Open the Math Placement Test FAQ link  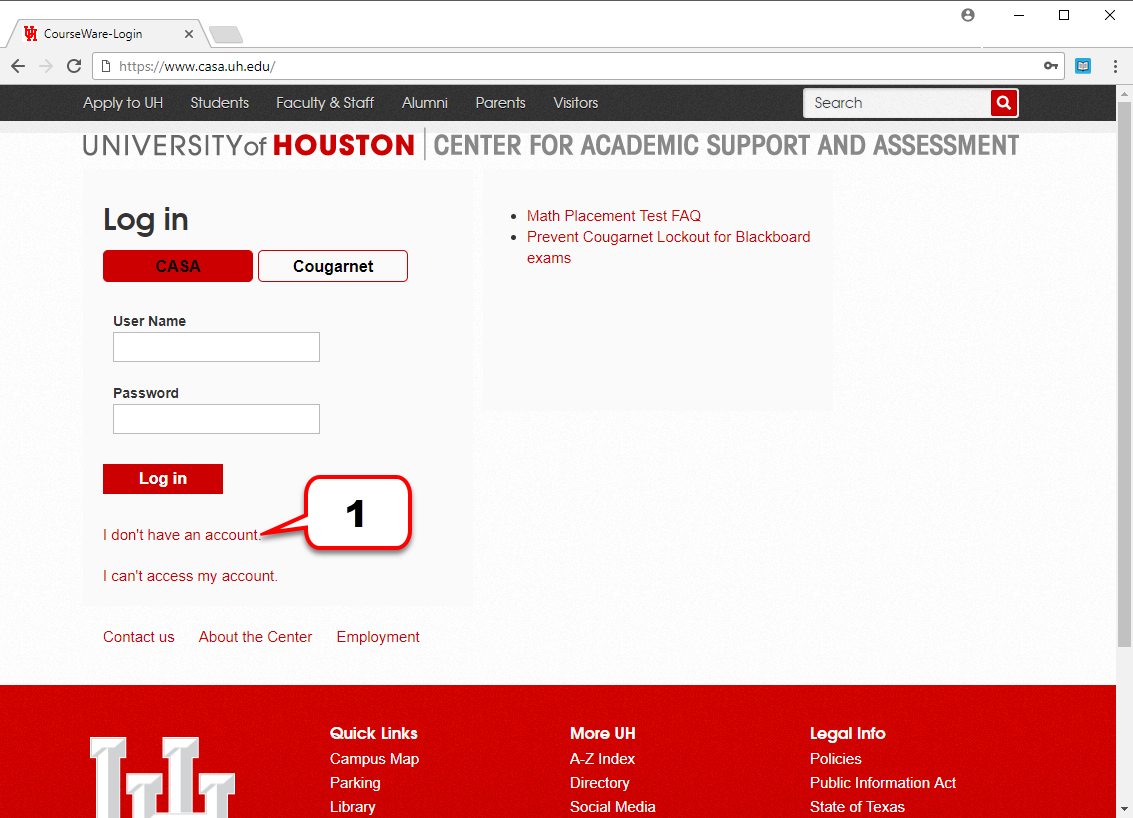613,215
